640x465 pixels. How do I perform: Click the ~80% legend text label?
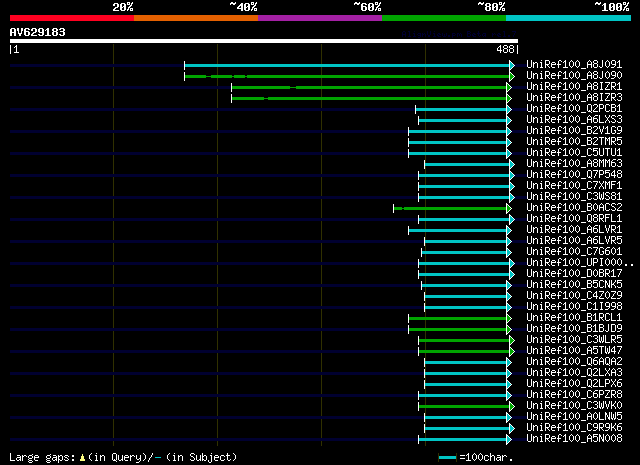tap(491, 7)
